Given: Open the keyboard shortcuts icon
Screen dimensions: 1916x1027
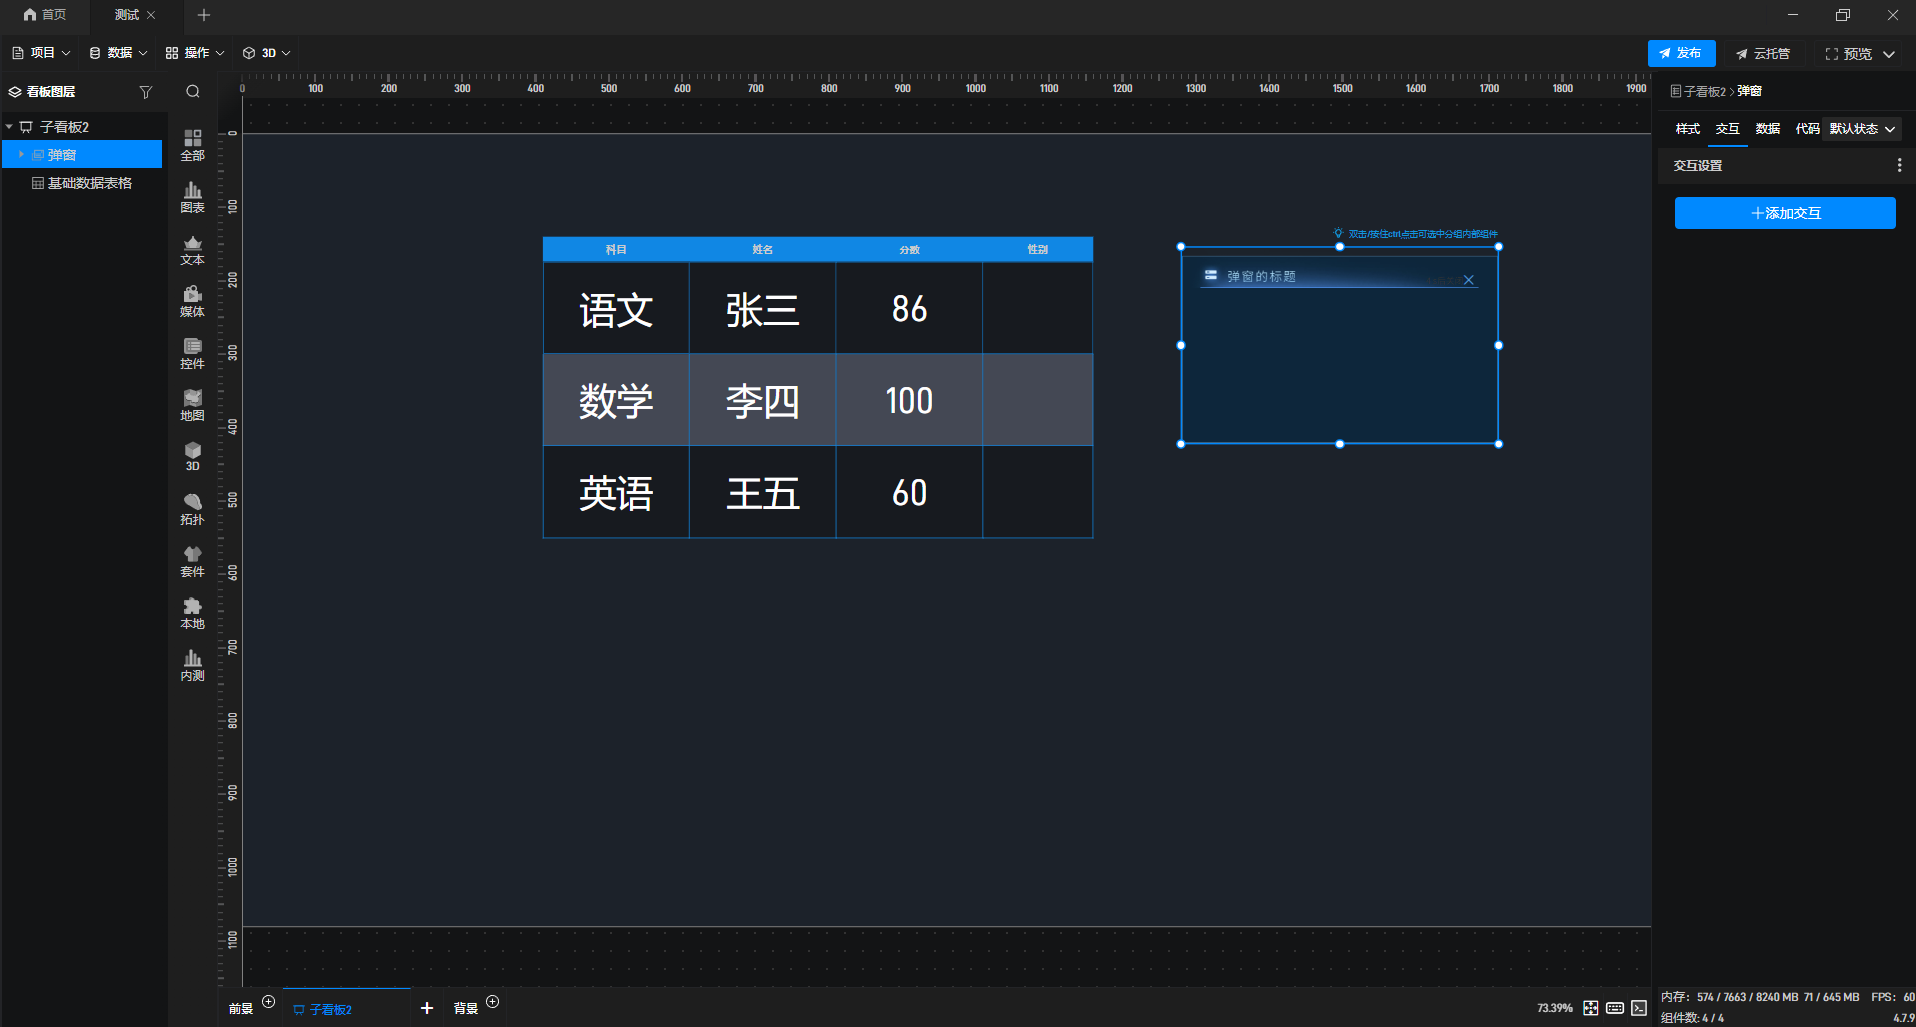Looking at the screenshot, I should pyautogui.click(x=1615, y=1008).
